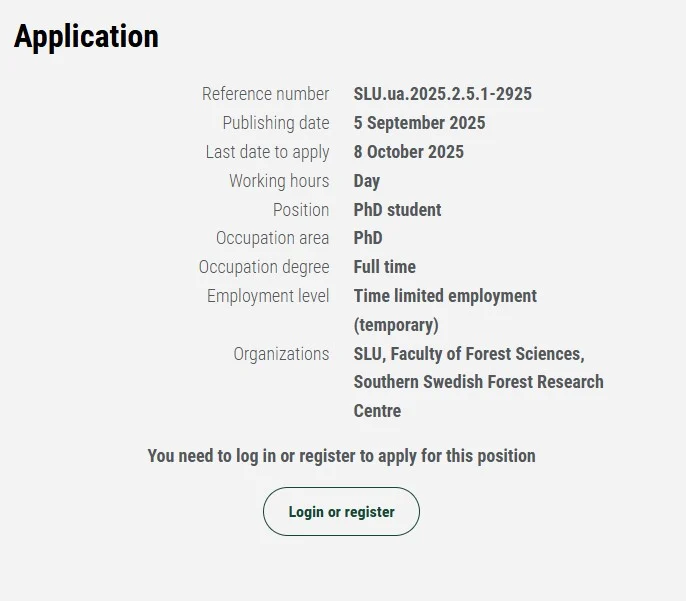This screenshot has height=601, width=686.
Task: Click the PhD student position value
Action: coord(397,210)
